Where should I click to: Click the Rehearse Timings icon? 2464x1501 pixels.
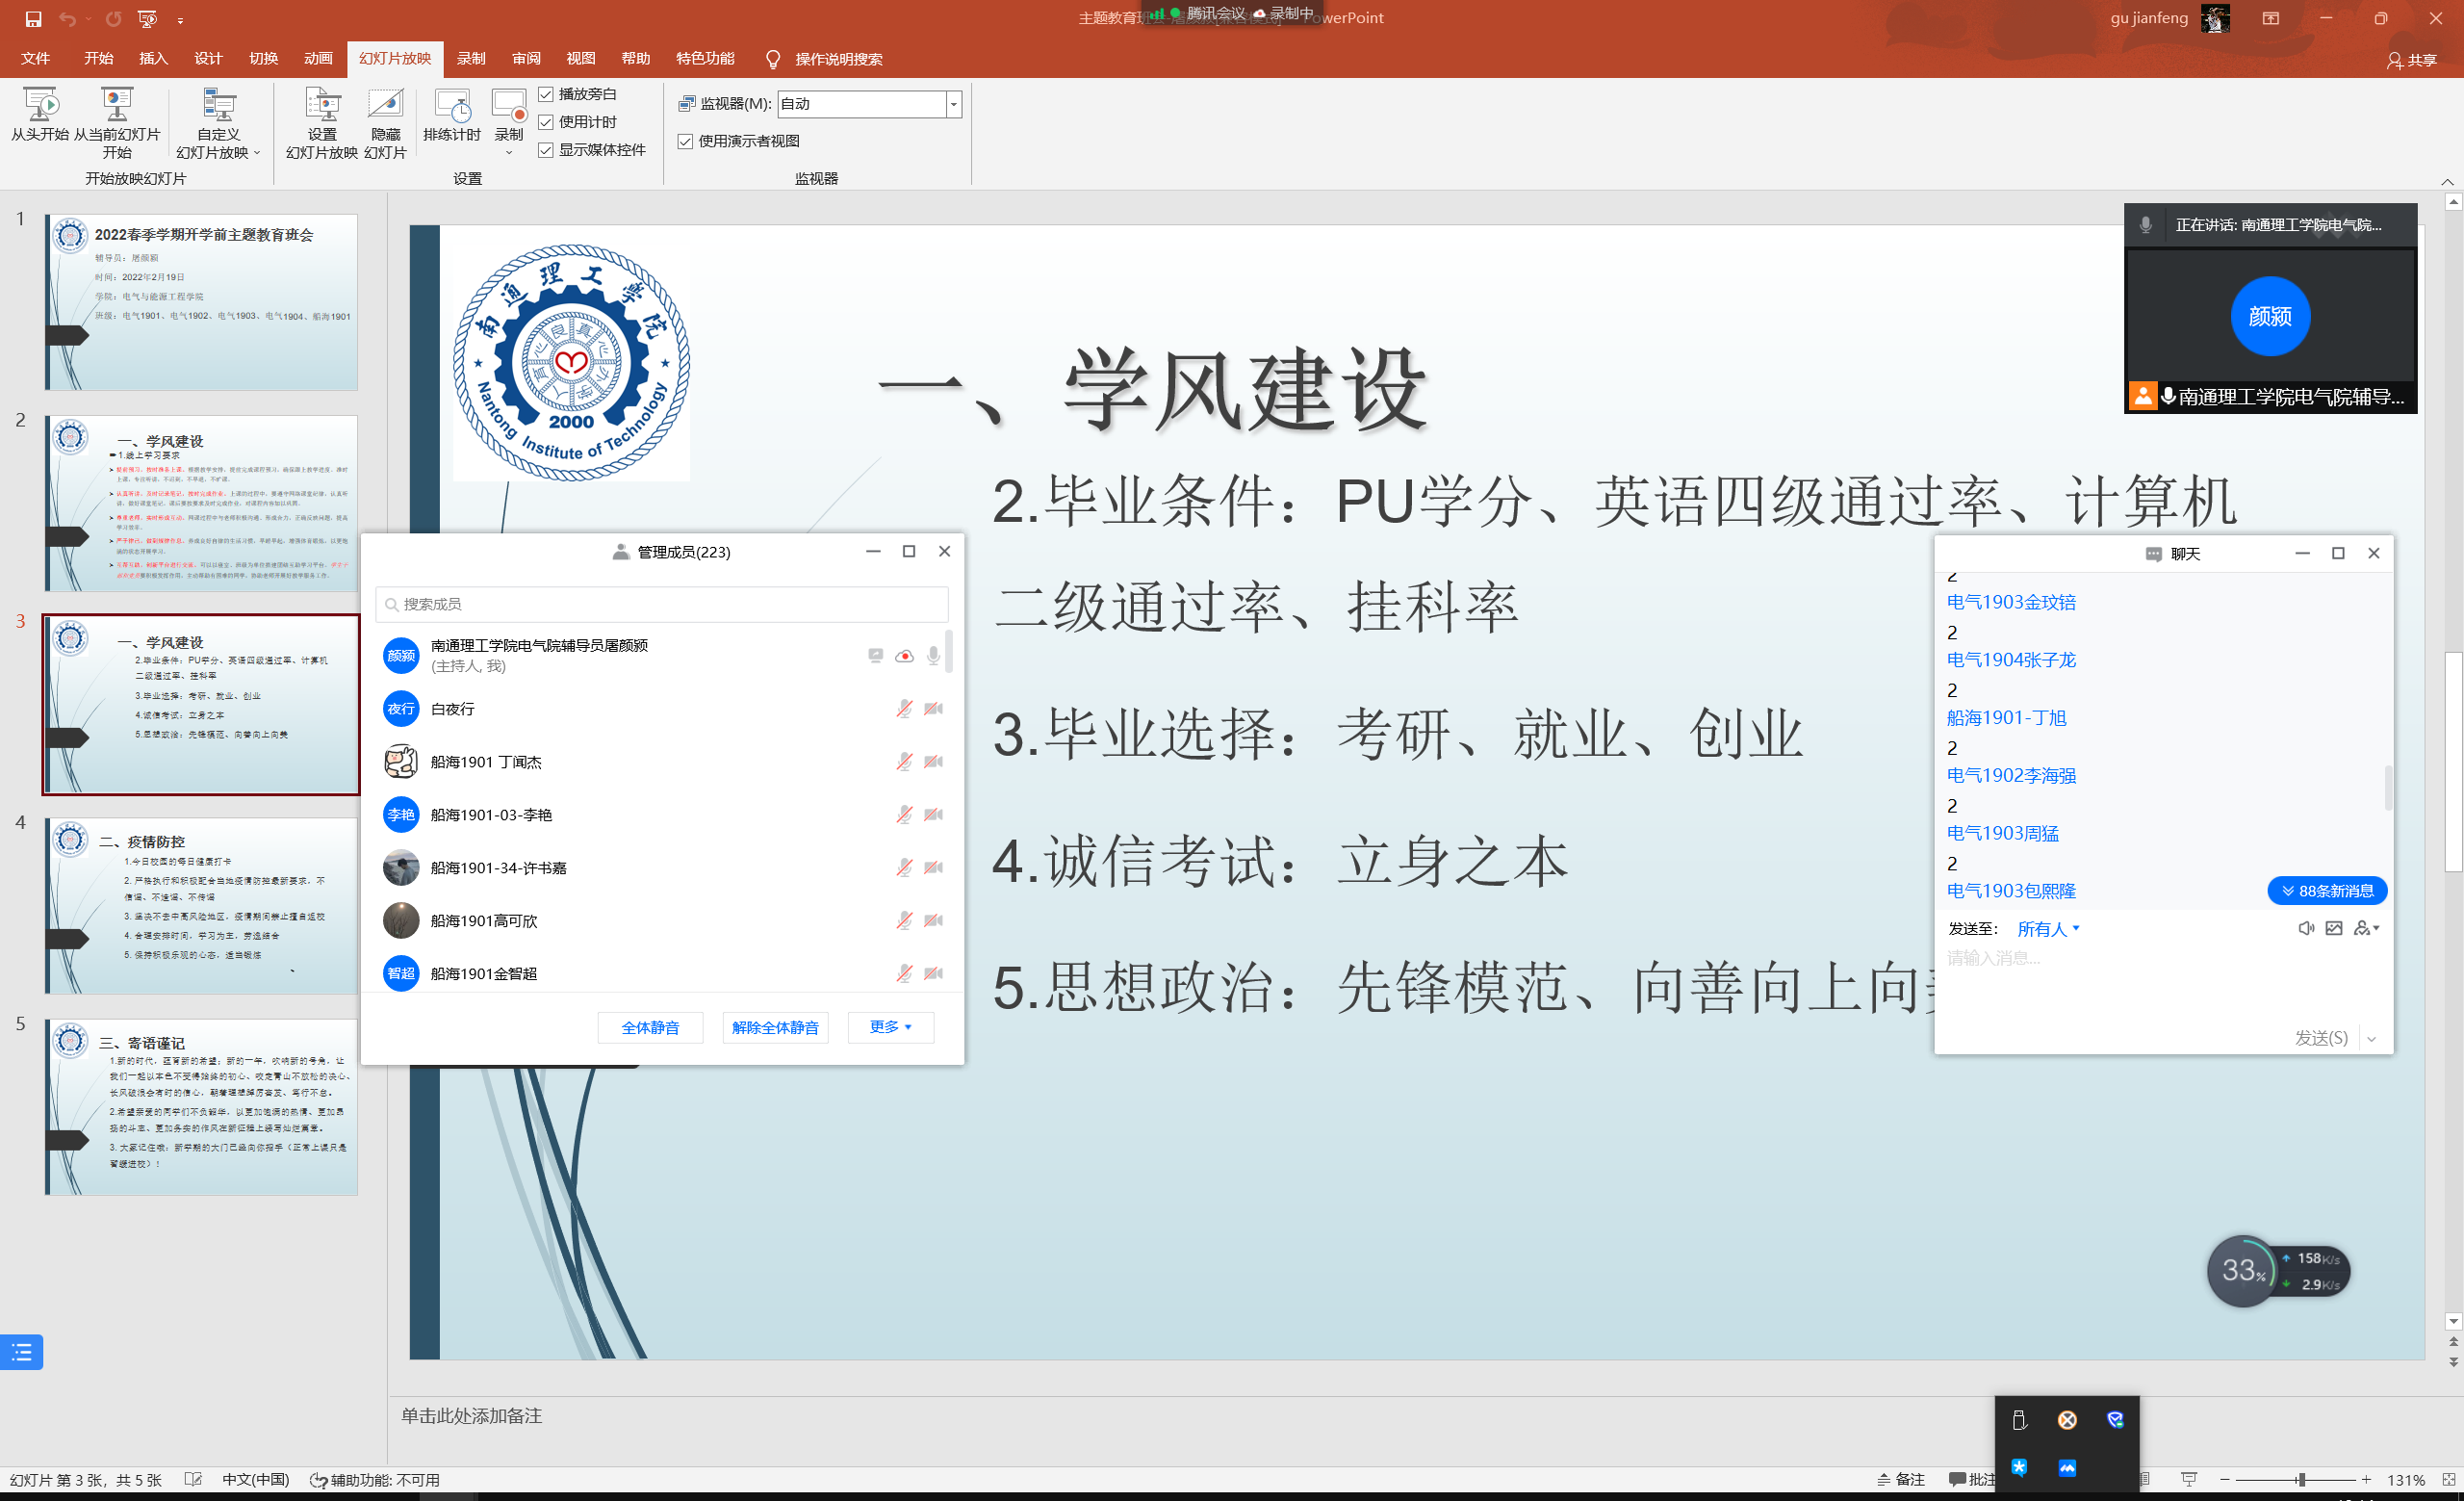pos(452,105)
